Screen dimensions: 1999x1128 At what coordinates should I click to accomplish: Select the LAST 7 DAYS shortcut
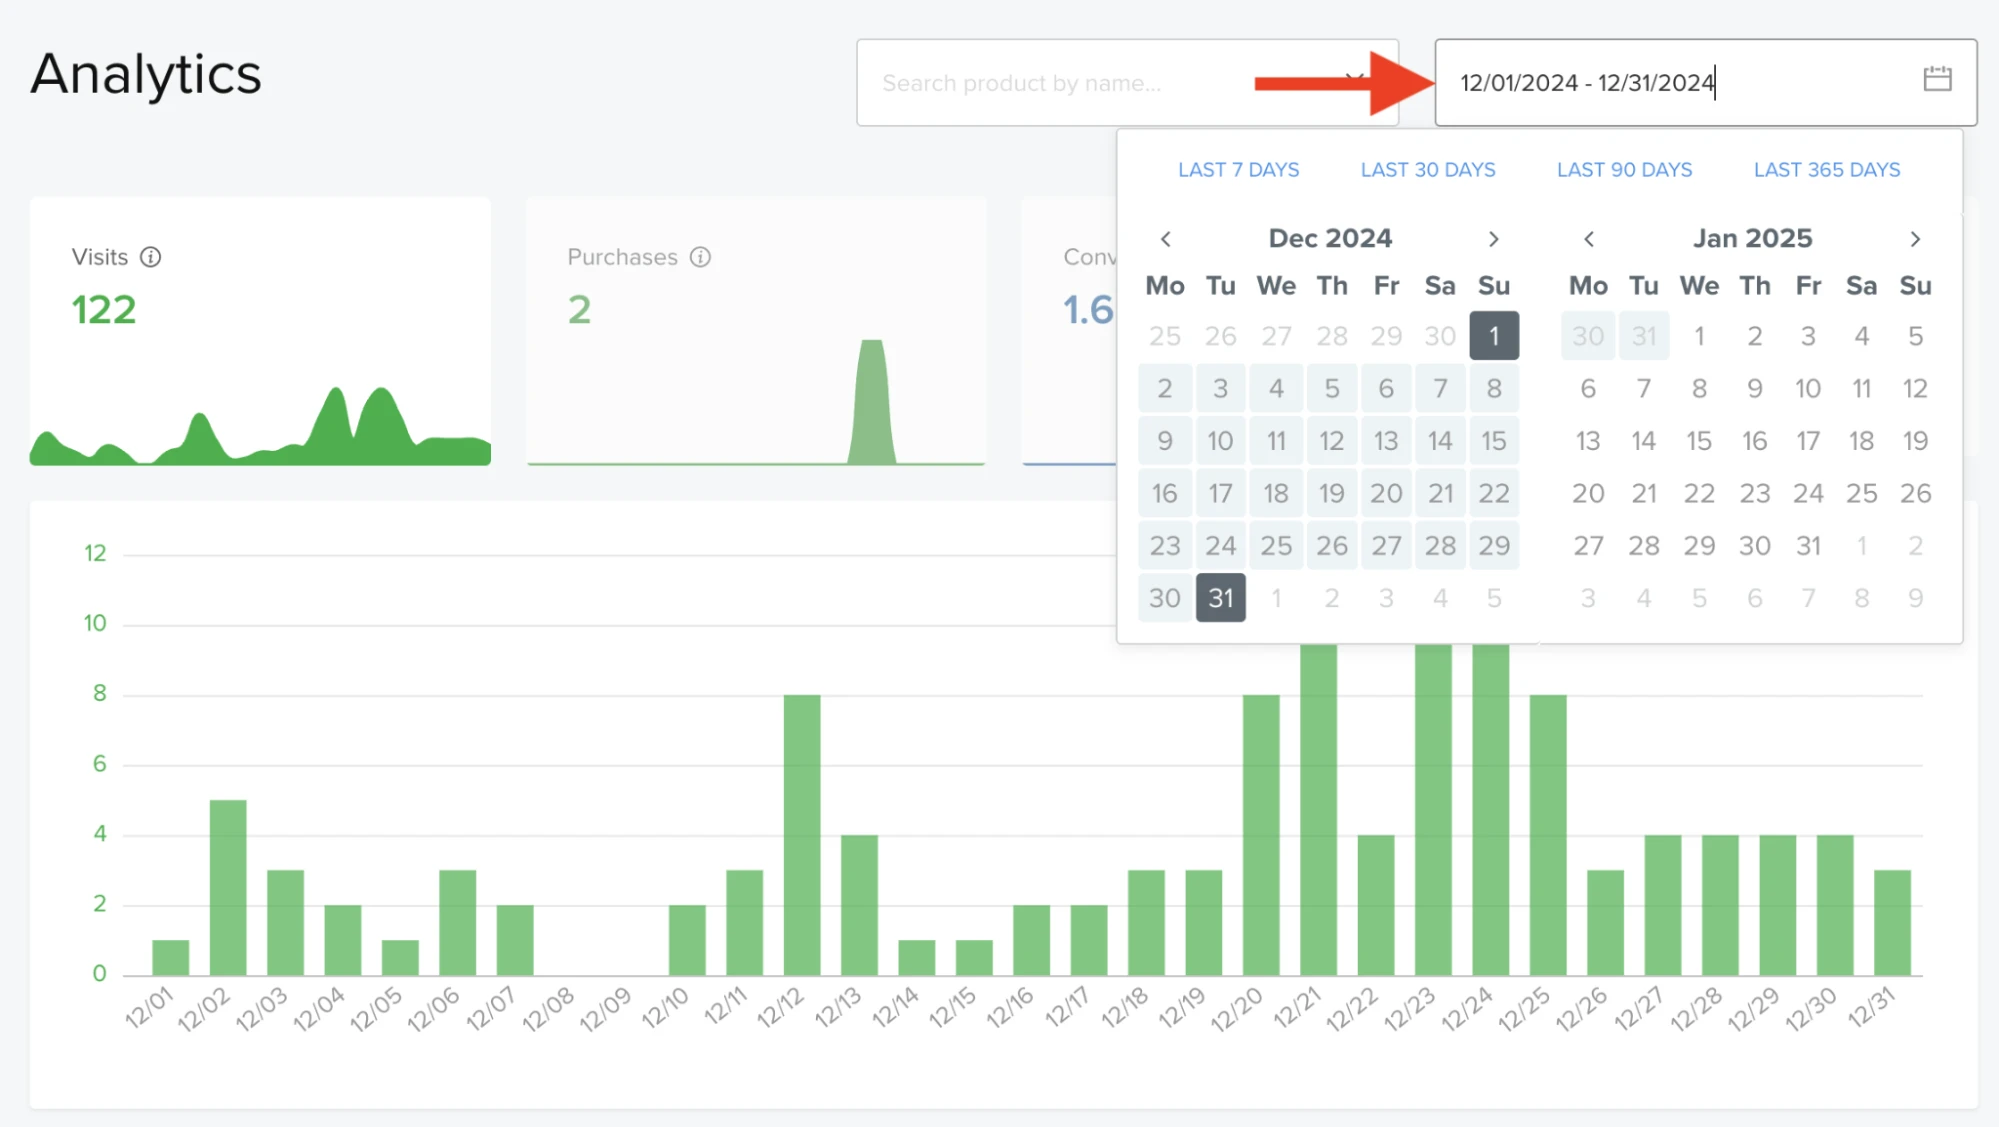[1238, 169]
